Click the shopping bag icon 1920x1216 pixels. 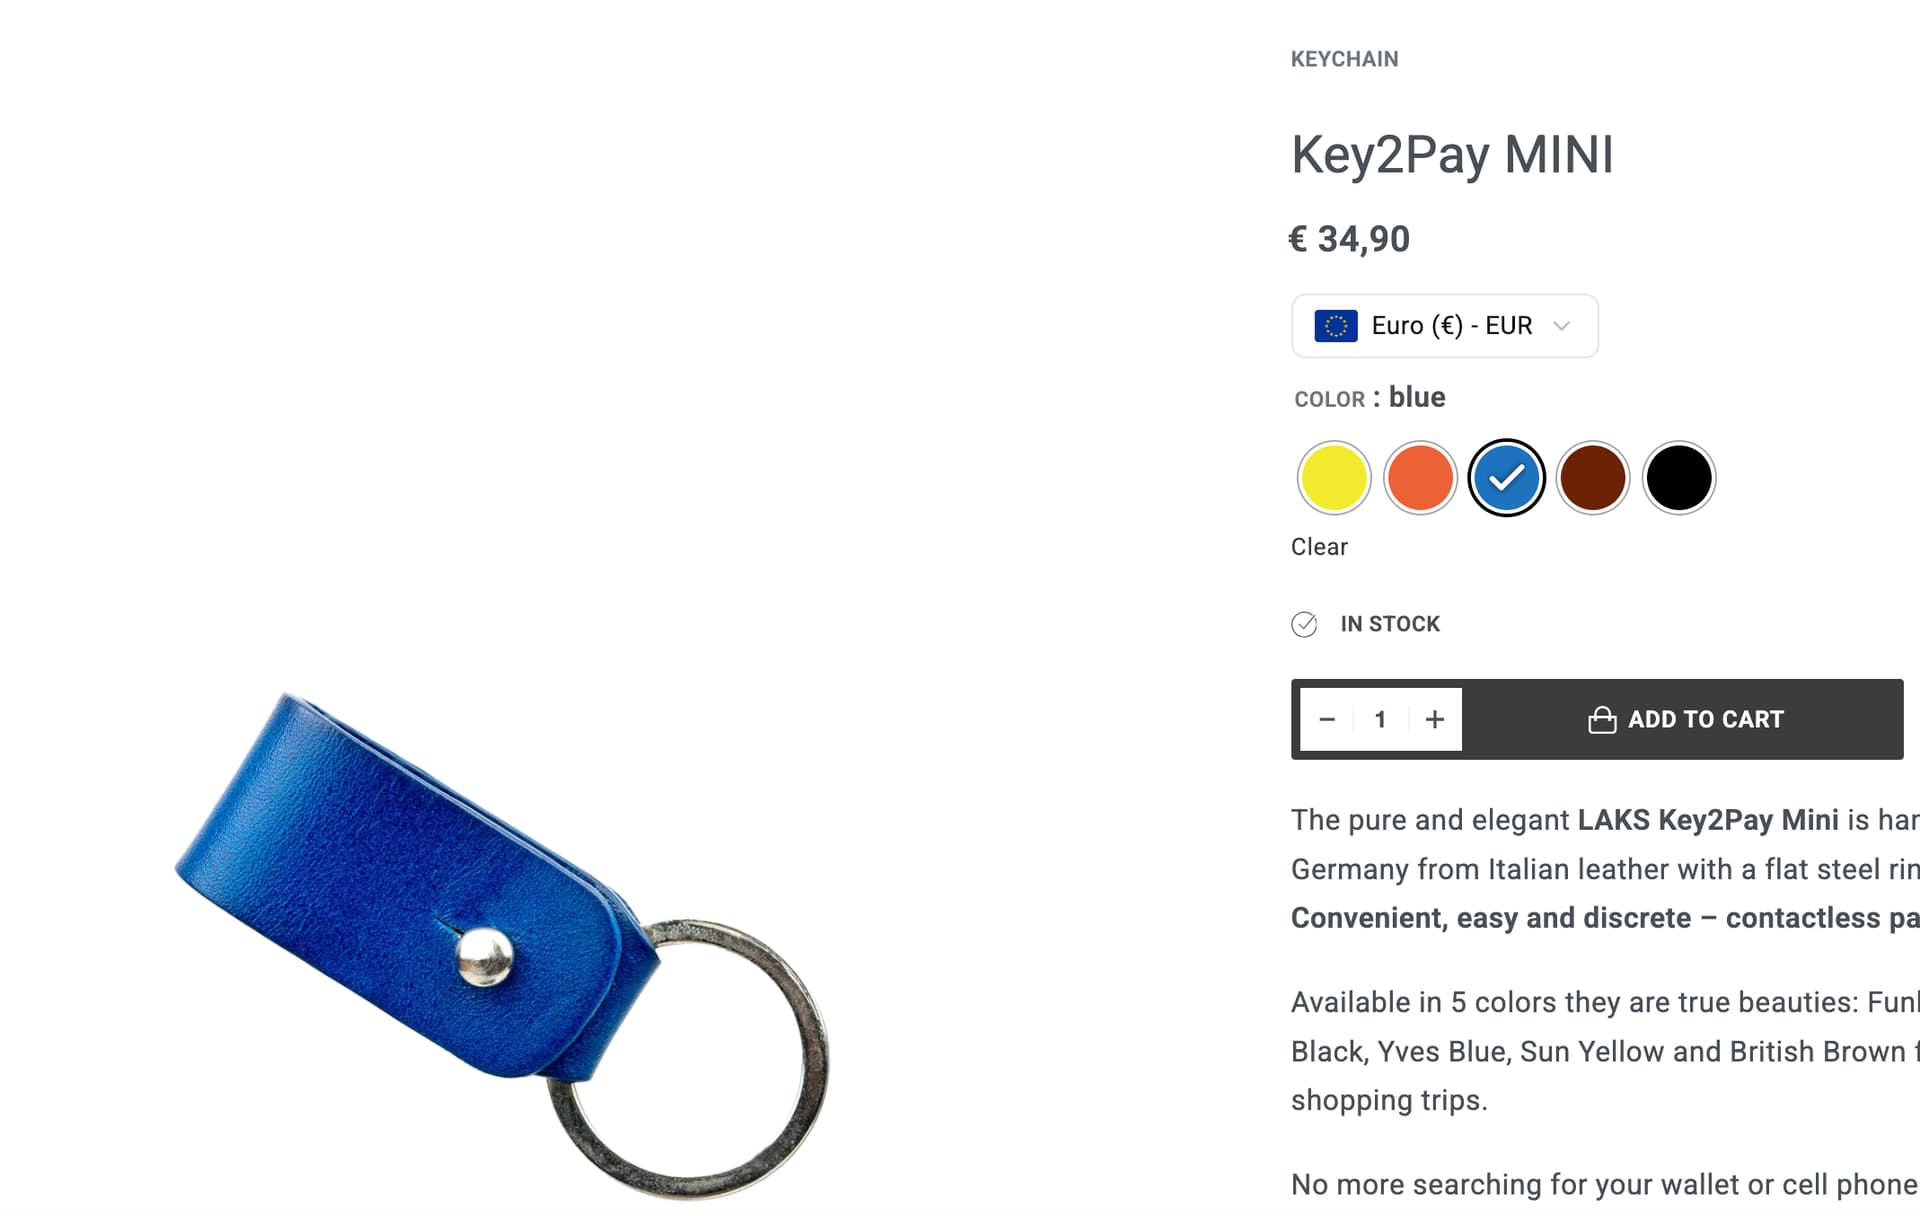pos(1602,720)
